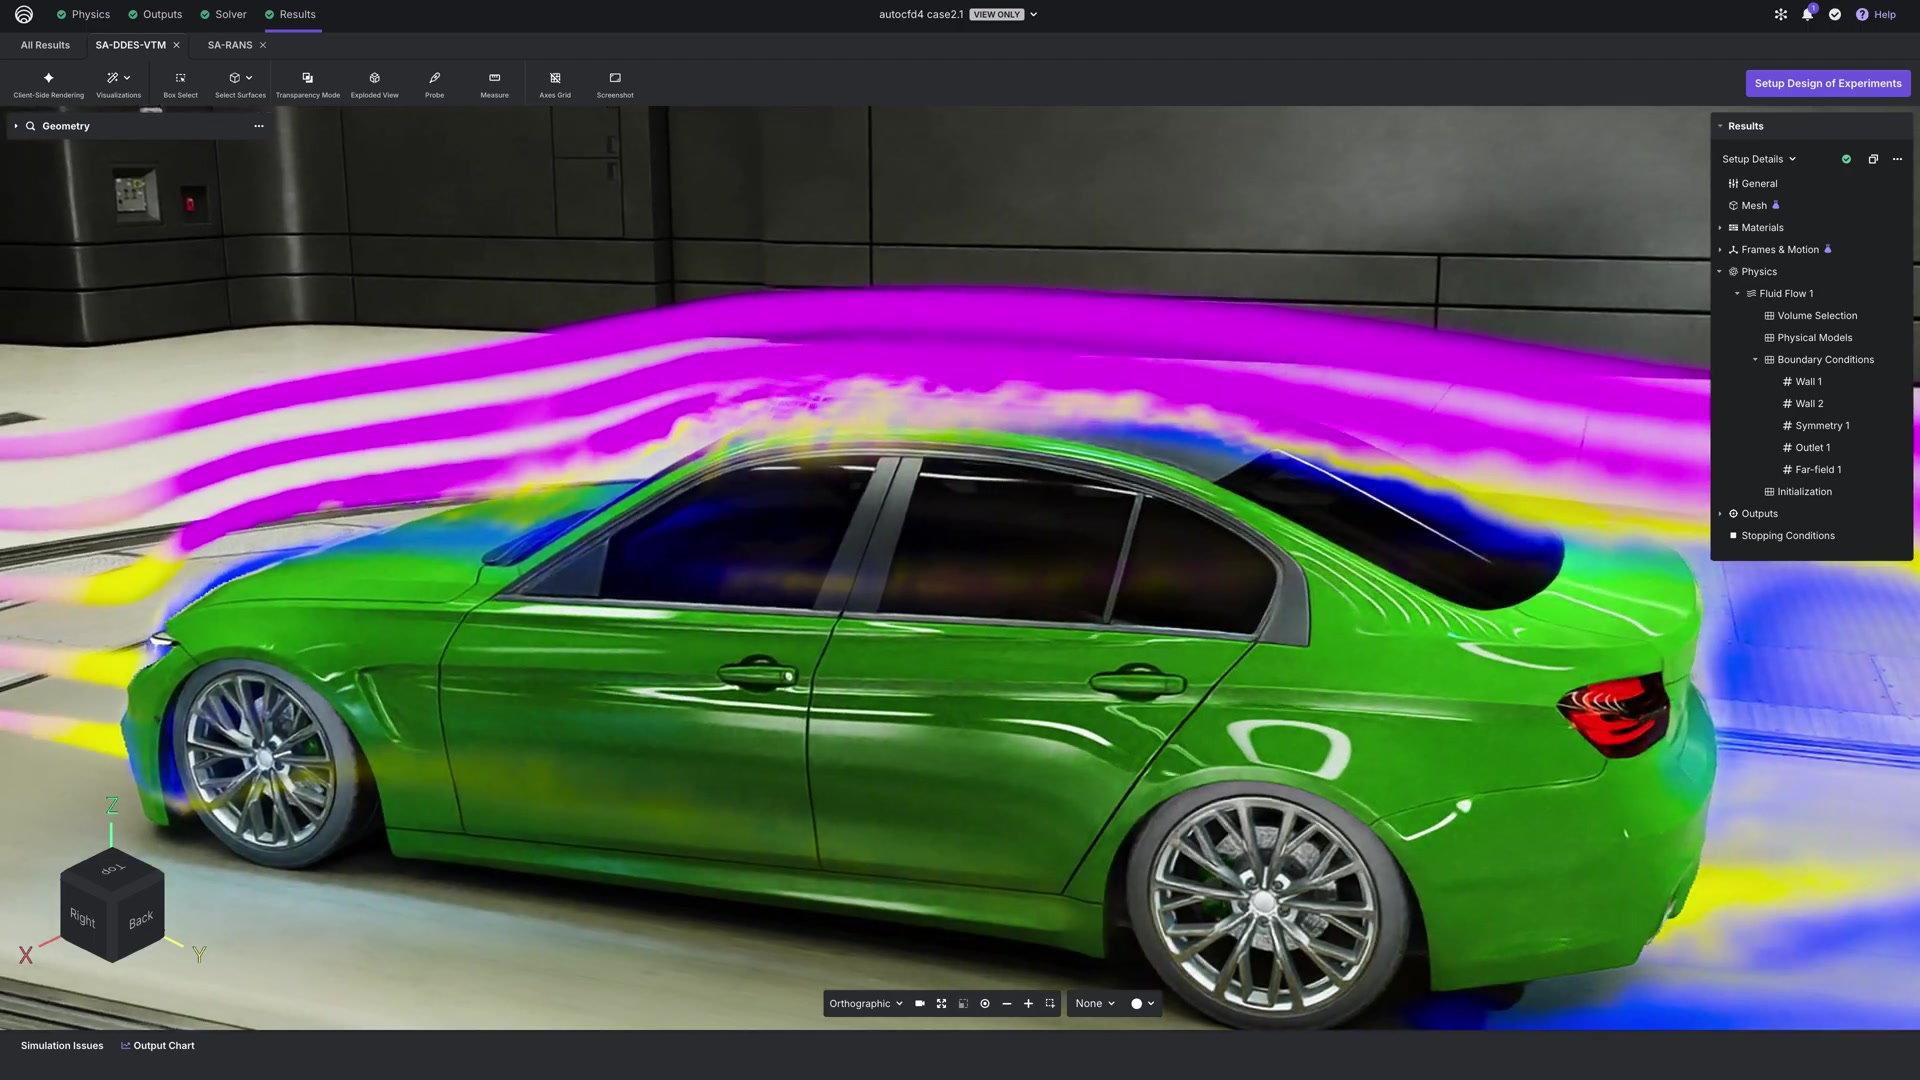Open Exploded View
The image size is (1920, 1080).
click(374, 83)
